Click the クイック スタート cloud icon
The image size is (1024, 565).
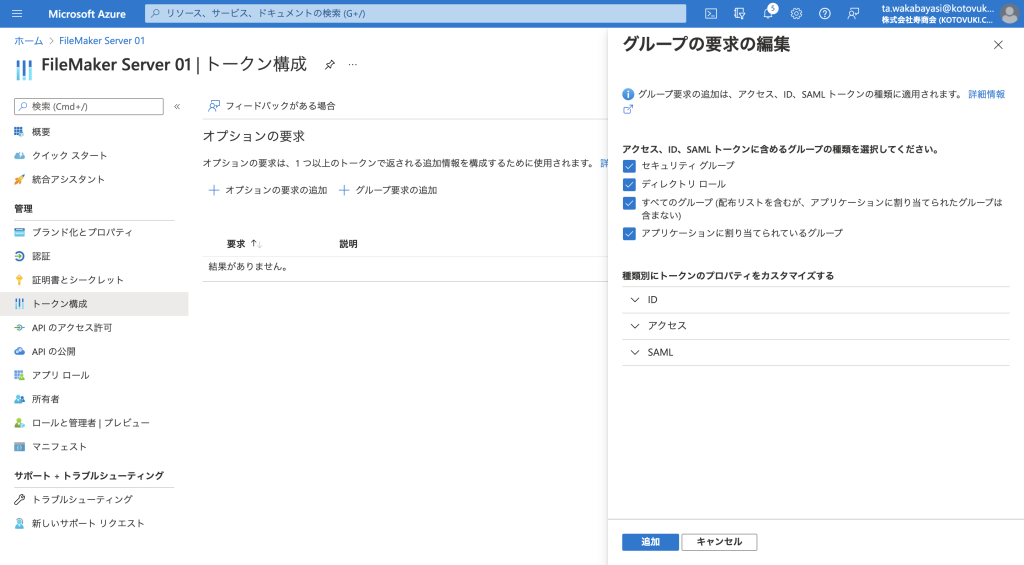click(19, 155)
